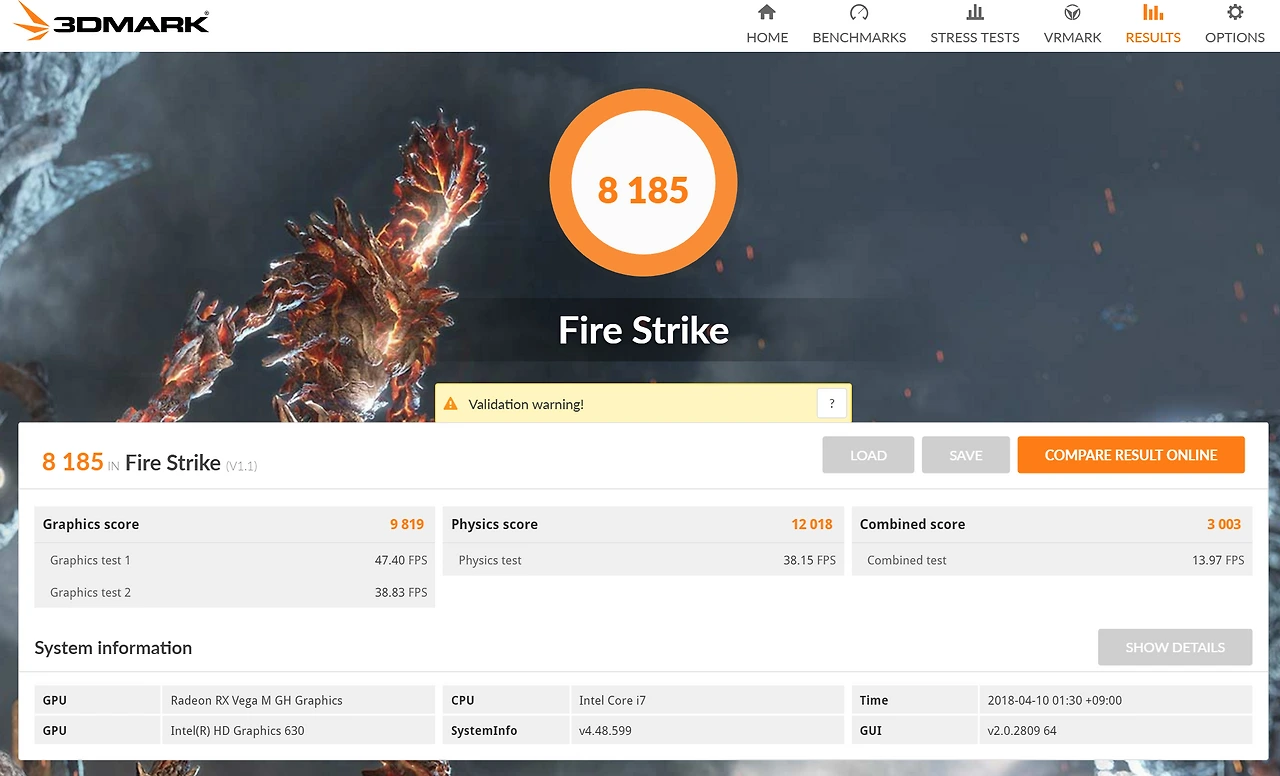
Task: Click the VRMark headset icon
Action: pyautogui.click(x=1072, y=13)
